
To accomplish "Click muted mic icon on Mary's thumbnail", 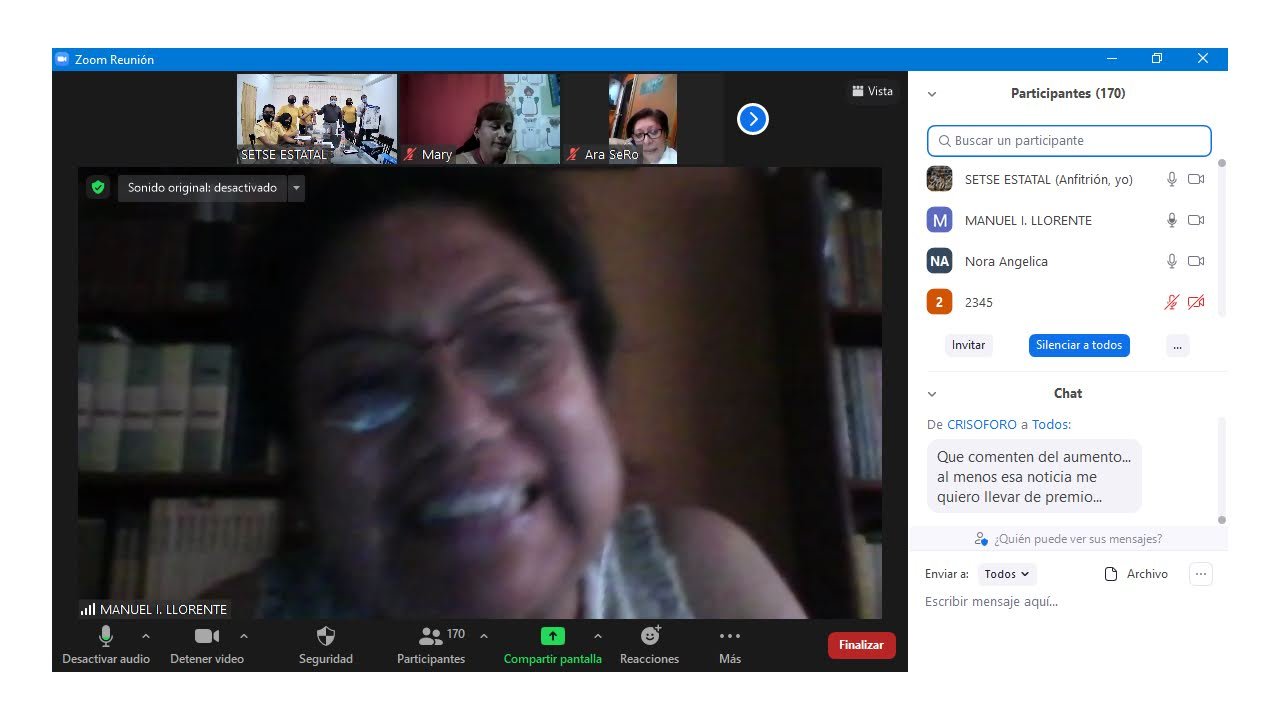I will pyautogui.click(x=410, y=154).
